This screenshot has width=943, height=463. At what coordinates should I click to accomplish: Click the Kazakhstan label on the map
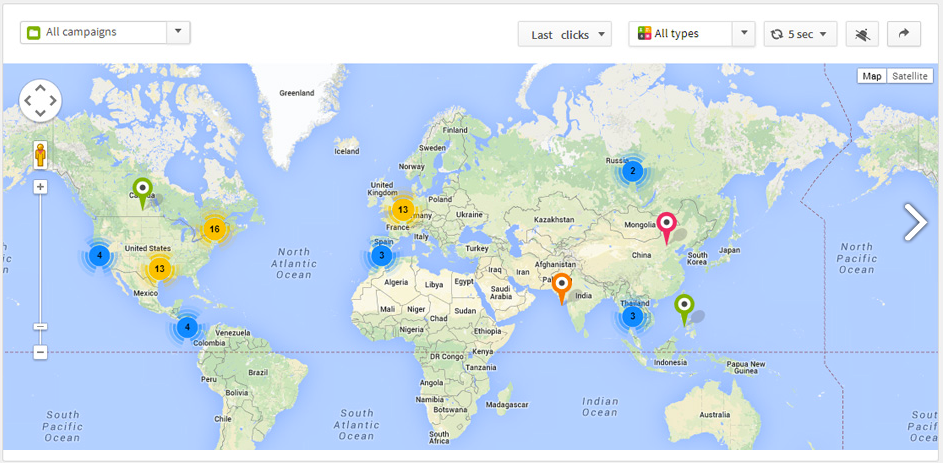click(552, 221)
